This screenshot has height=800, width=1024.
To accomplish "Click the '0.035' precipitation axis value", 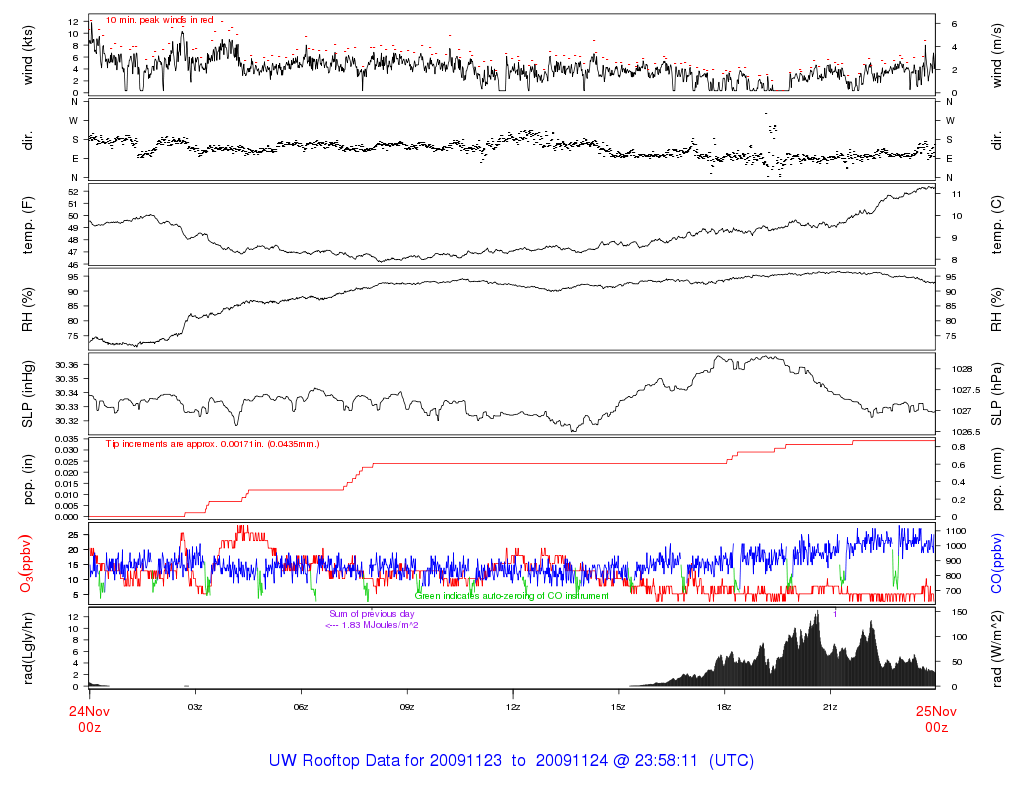I will (x=67, y=440).
